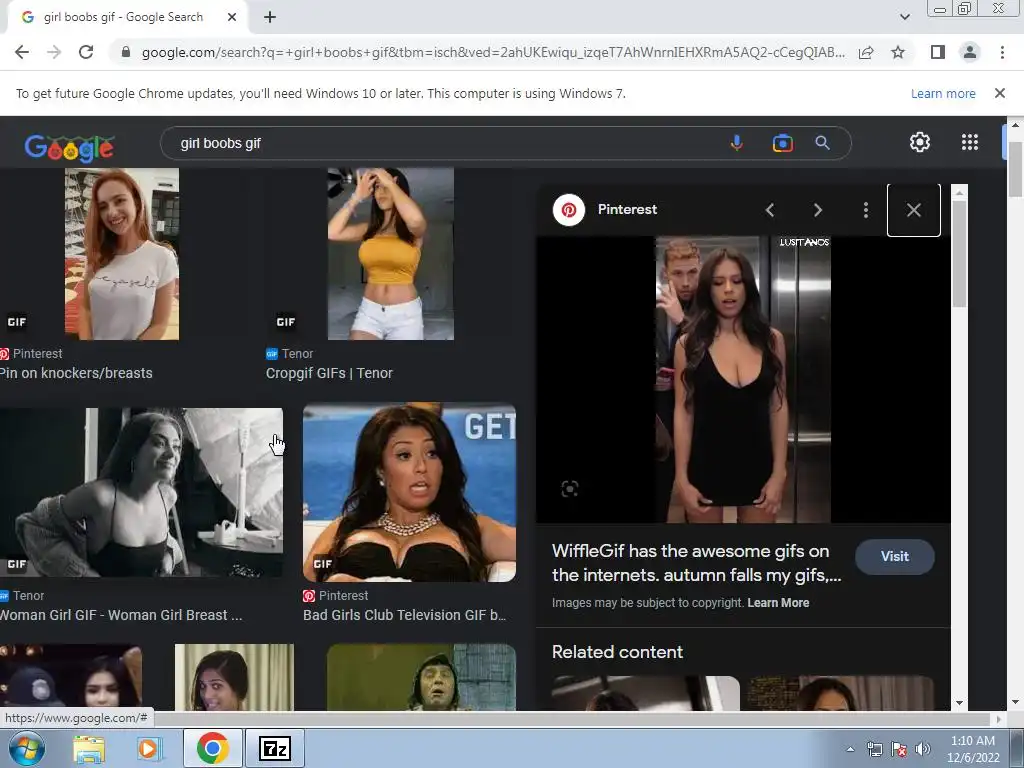
Task: Click the taskbar clock showing 1:10 AM
Action: pyautogui.click(x=973, y=749)
